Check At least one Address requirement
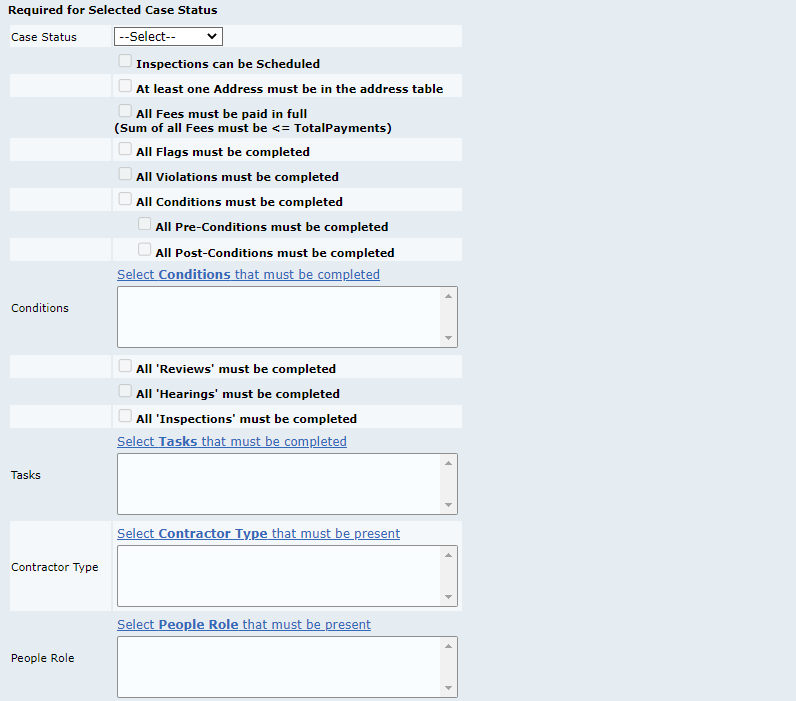The height and width of the screenshot is (701, 796). point(125,86)
